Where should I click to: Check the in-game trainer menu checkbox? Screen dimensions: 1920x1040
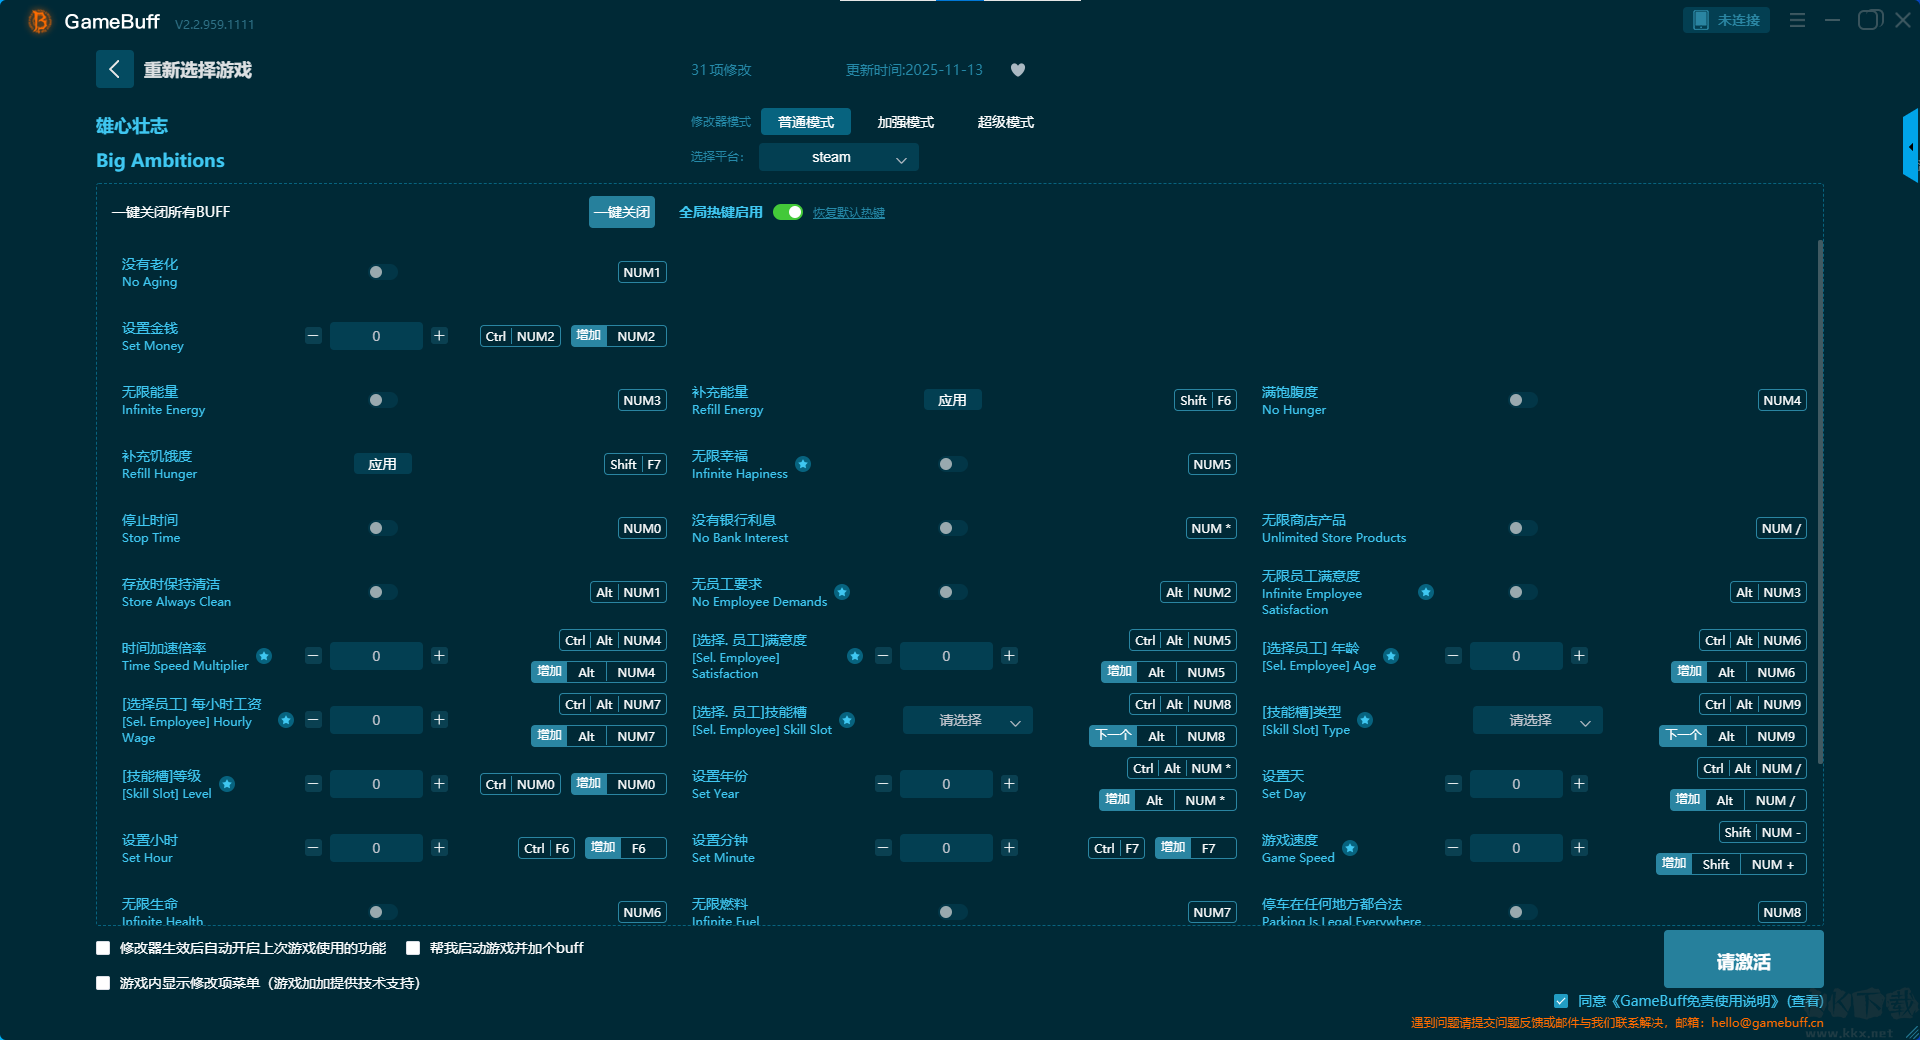[103, 983]
